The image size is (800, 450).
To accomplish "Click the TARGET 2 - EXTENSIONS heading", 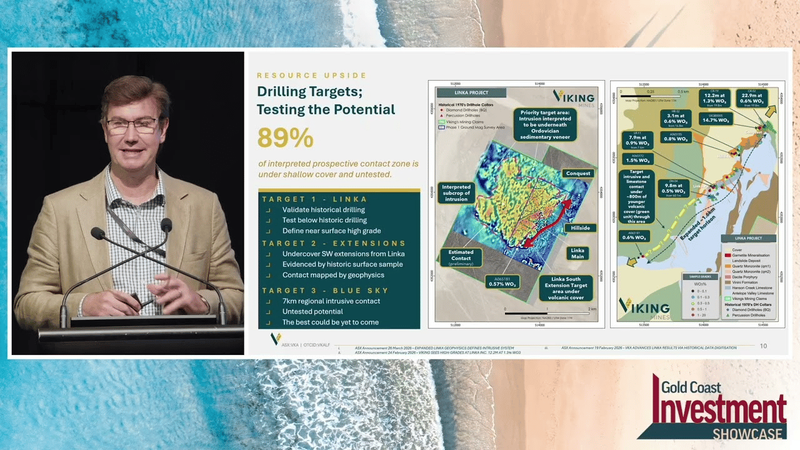I will click(x=334, y=243).
